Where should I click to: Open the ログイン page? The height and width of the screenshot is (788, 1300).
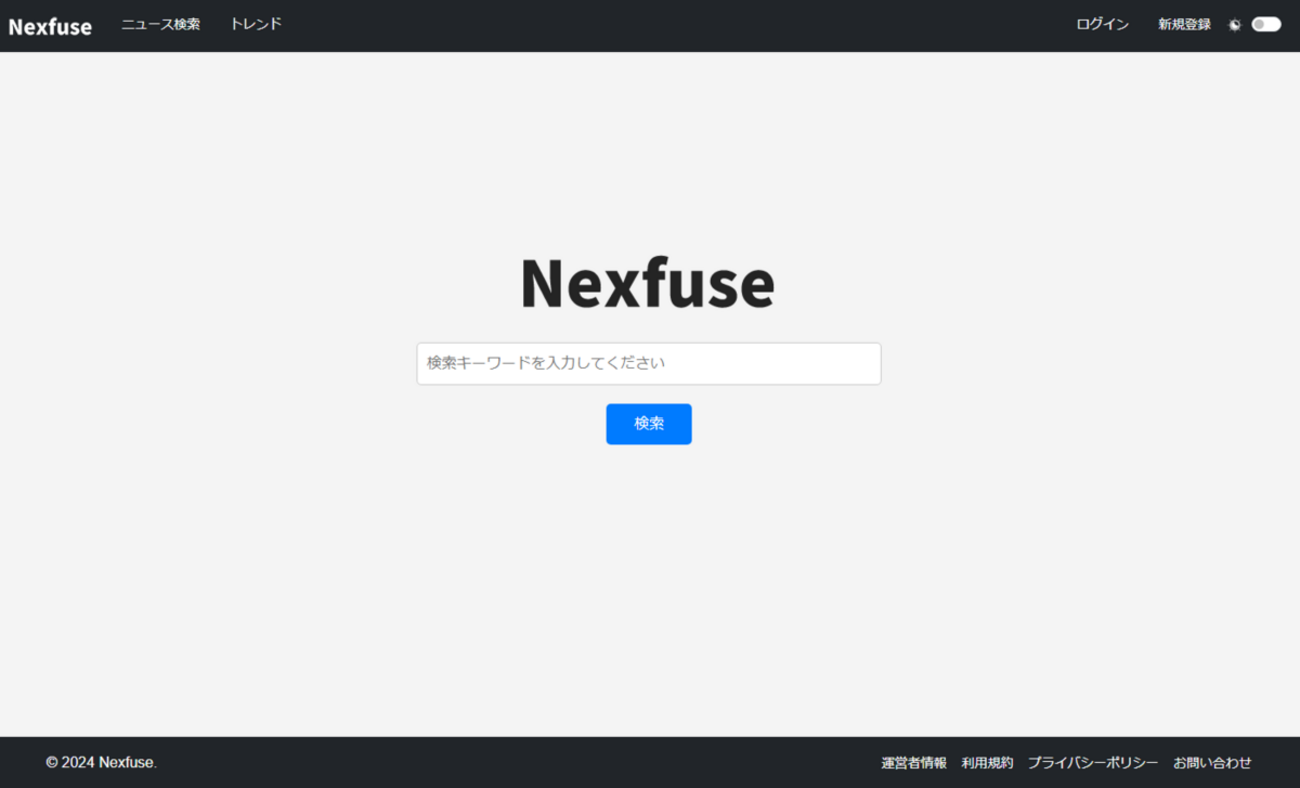1102,24
